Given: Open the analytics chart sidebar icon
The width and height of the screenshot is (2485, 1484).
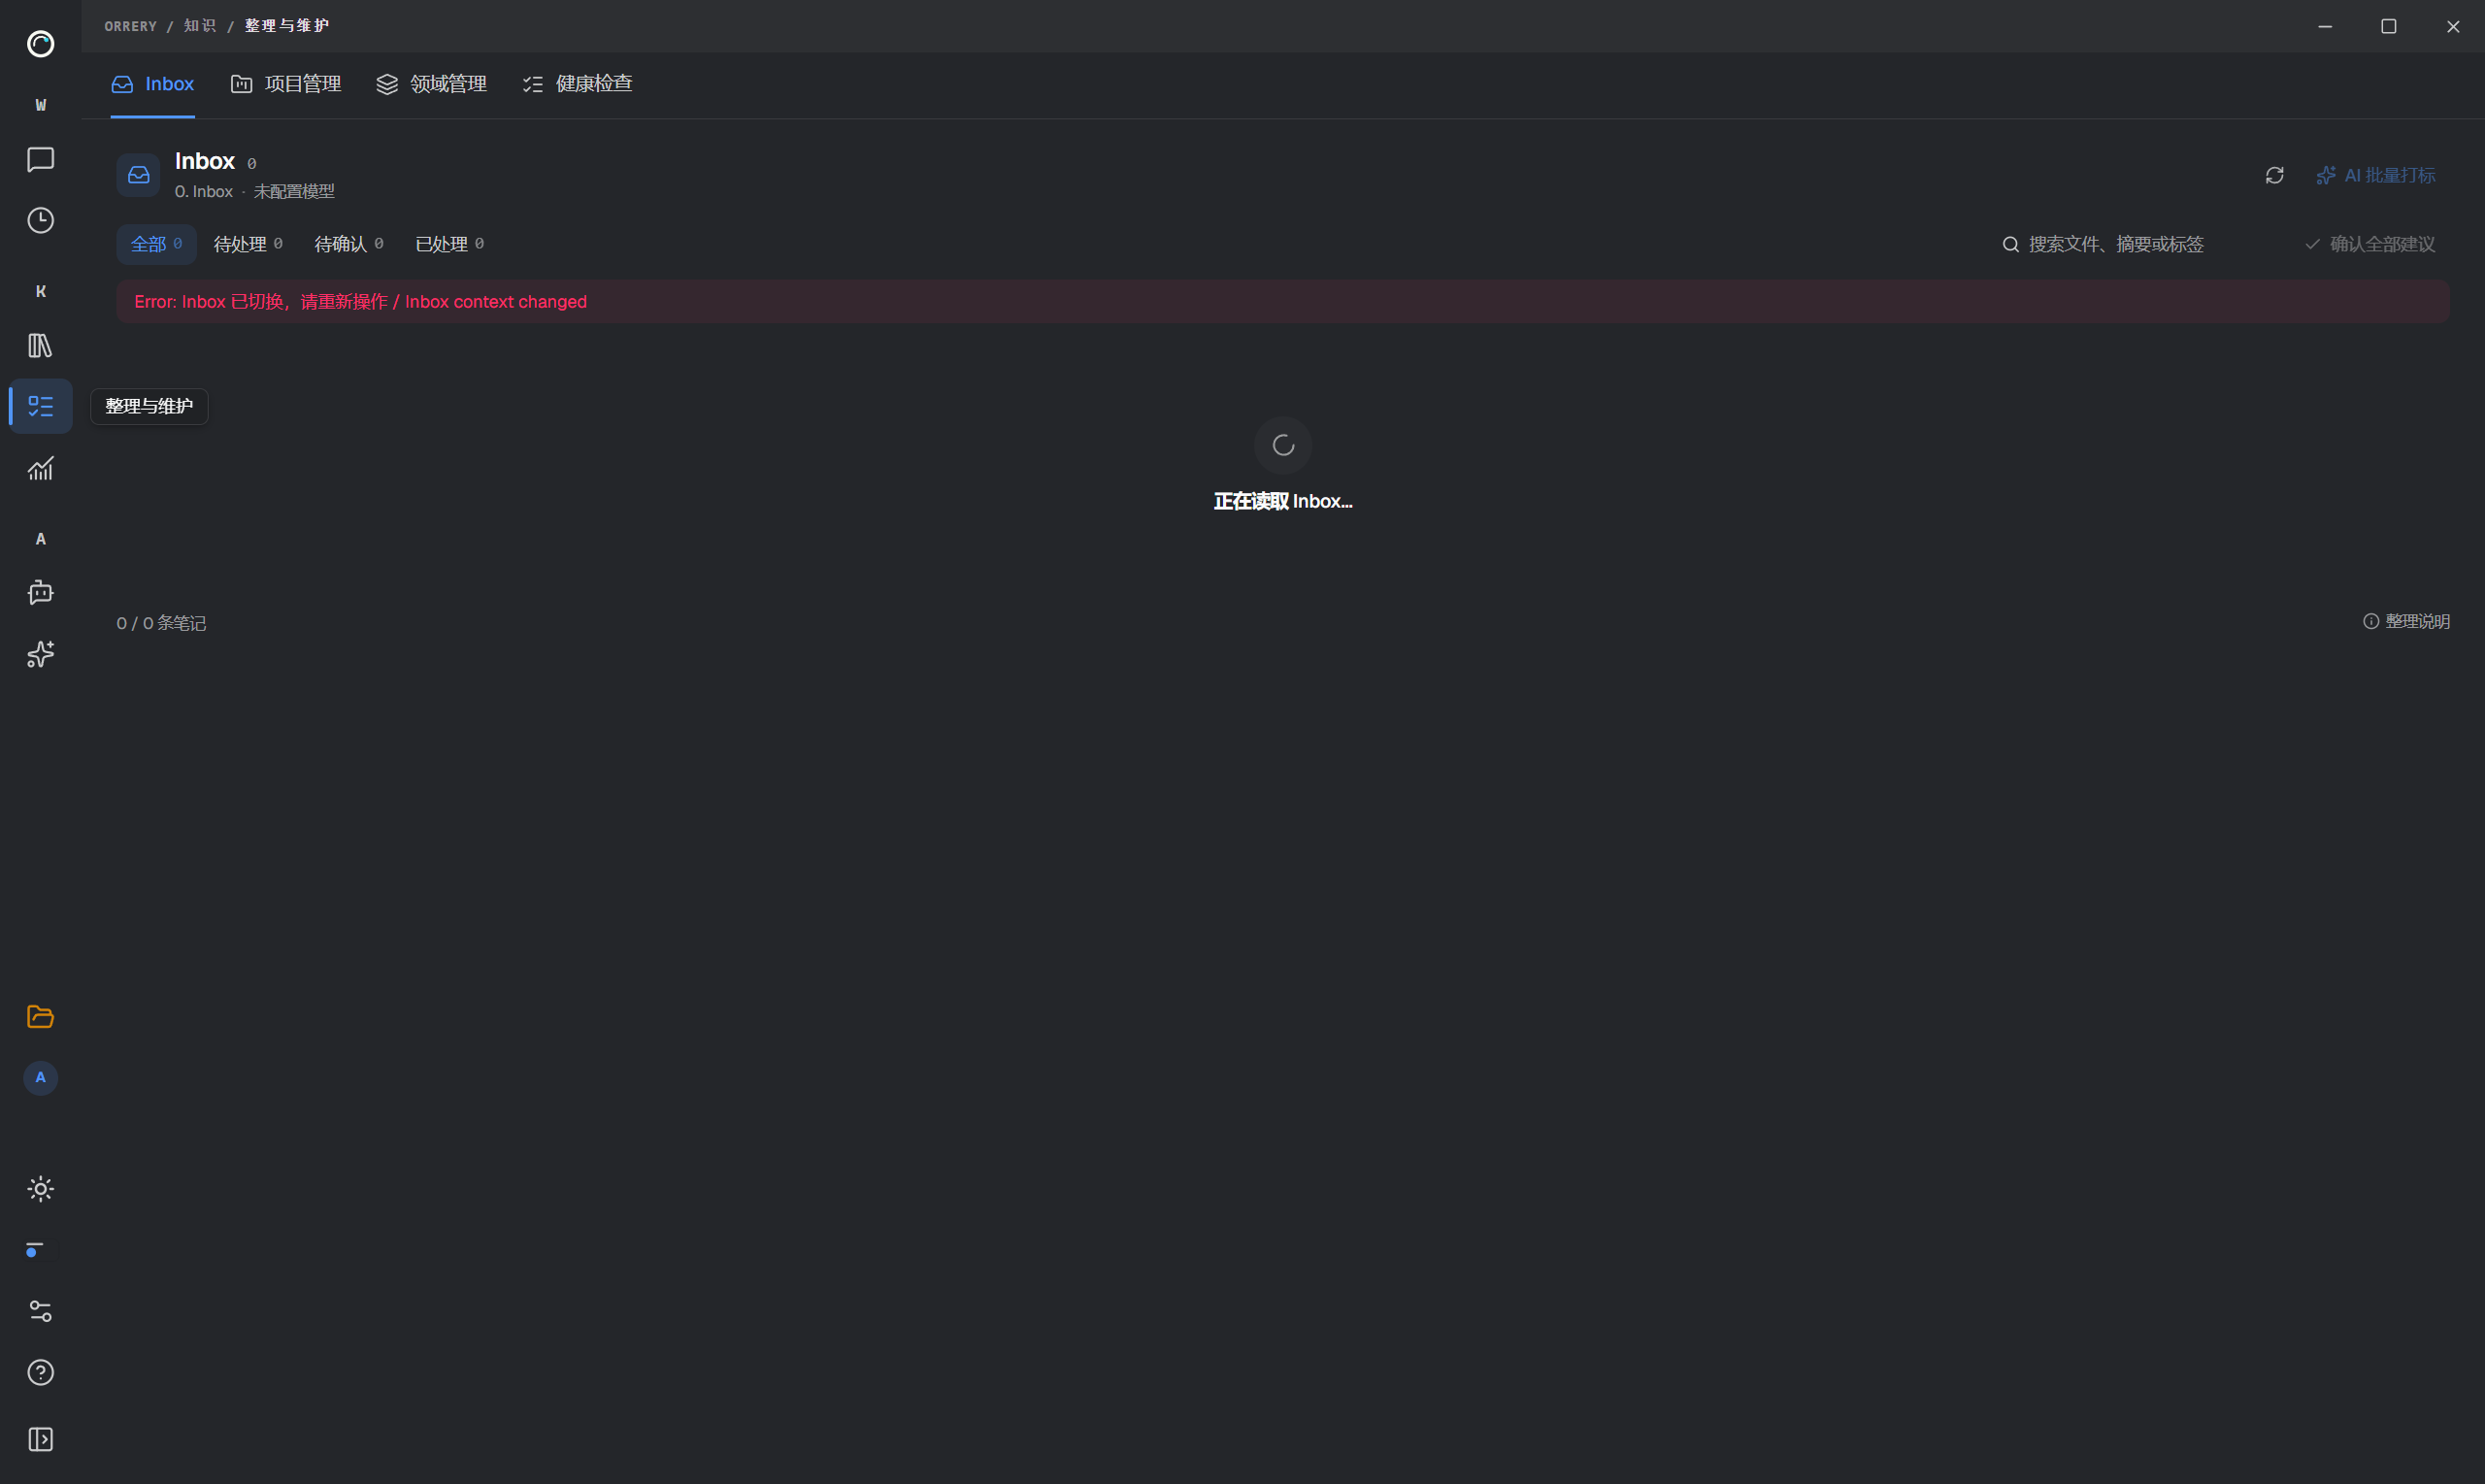Looking at the screenshot, I should tap(40, 468).
